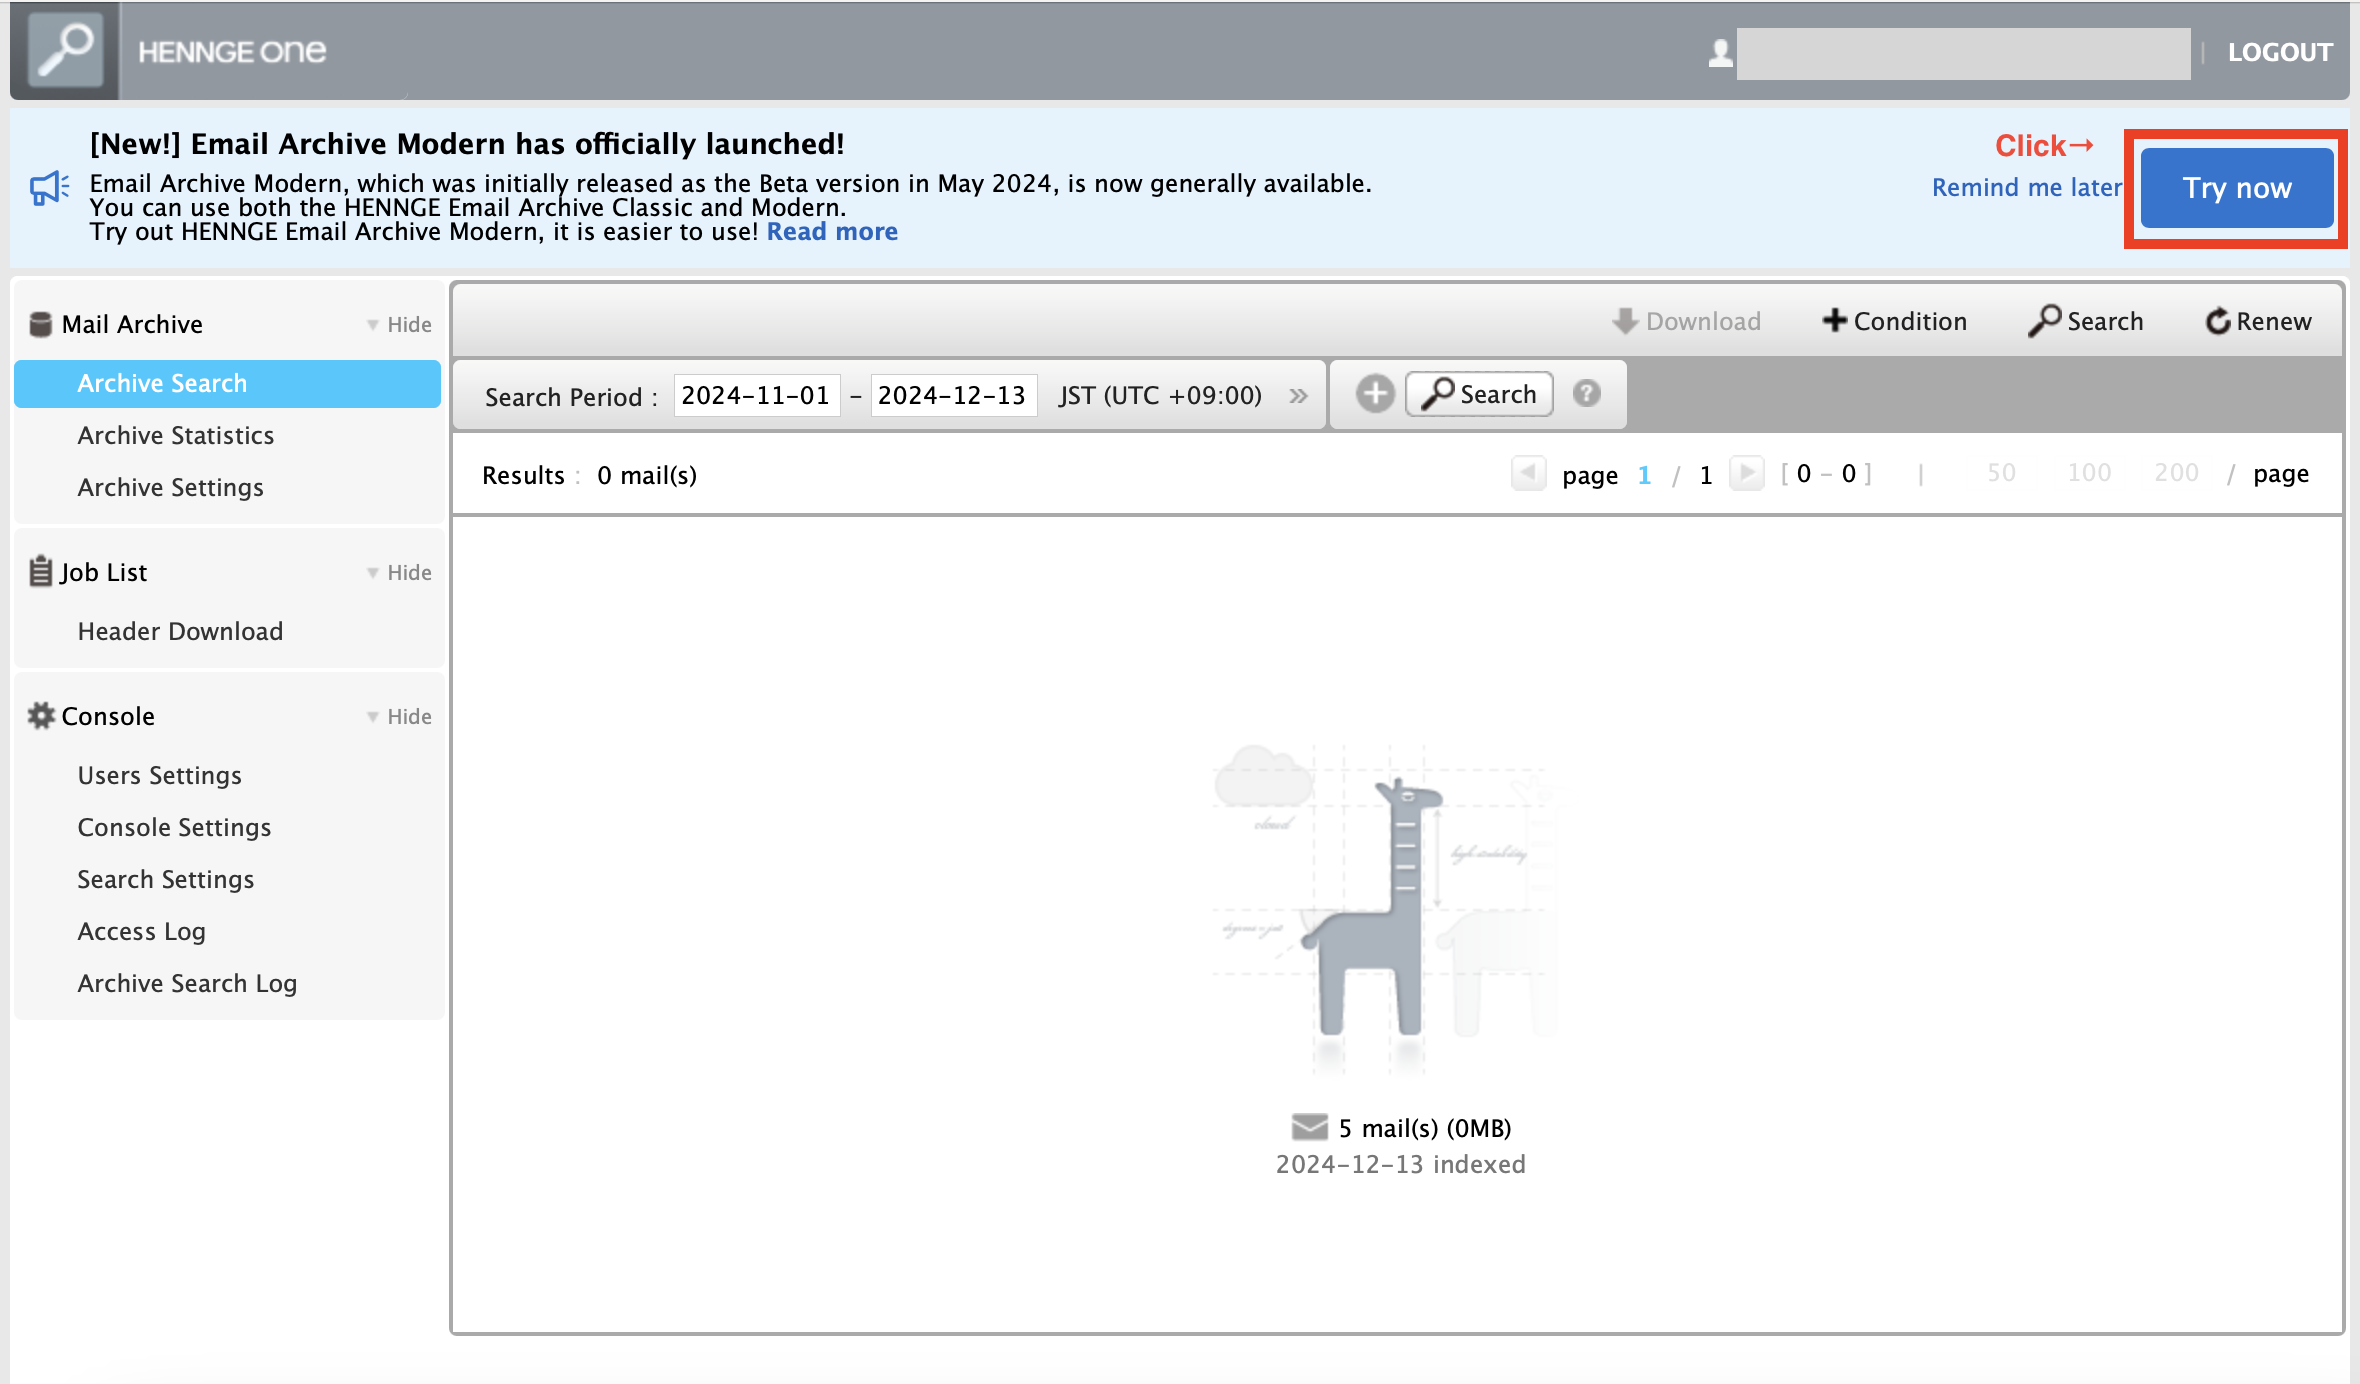Click the Mail Archive section heading
The height and width of the screenshot is (1384, 2360).
tap(132, 324)
